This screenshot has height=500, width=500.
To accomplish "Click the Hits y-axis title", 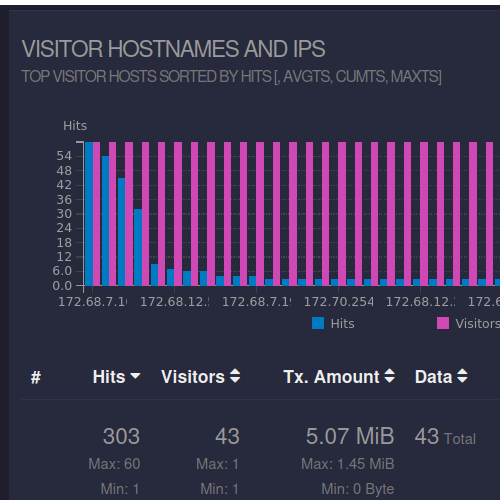I will coord(75,126).
